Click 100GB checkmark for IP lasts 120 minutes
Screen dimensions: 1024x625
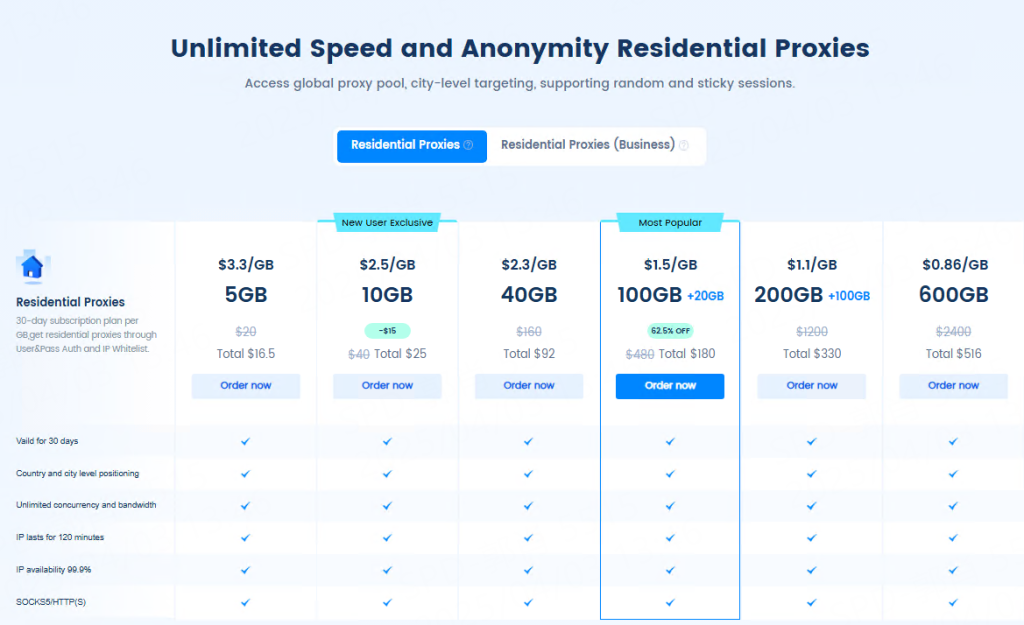[x=670, y=537]
